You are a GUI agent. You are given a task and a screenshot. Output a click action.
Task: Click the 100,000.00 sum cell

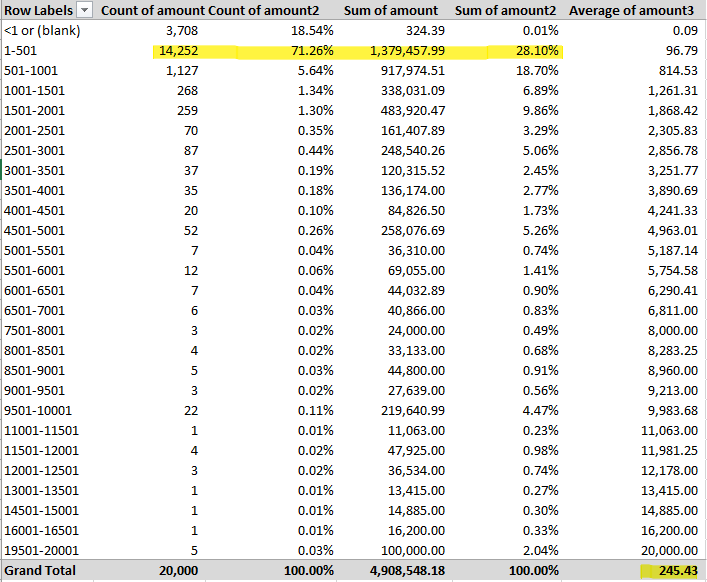413,550
